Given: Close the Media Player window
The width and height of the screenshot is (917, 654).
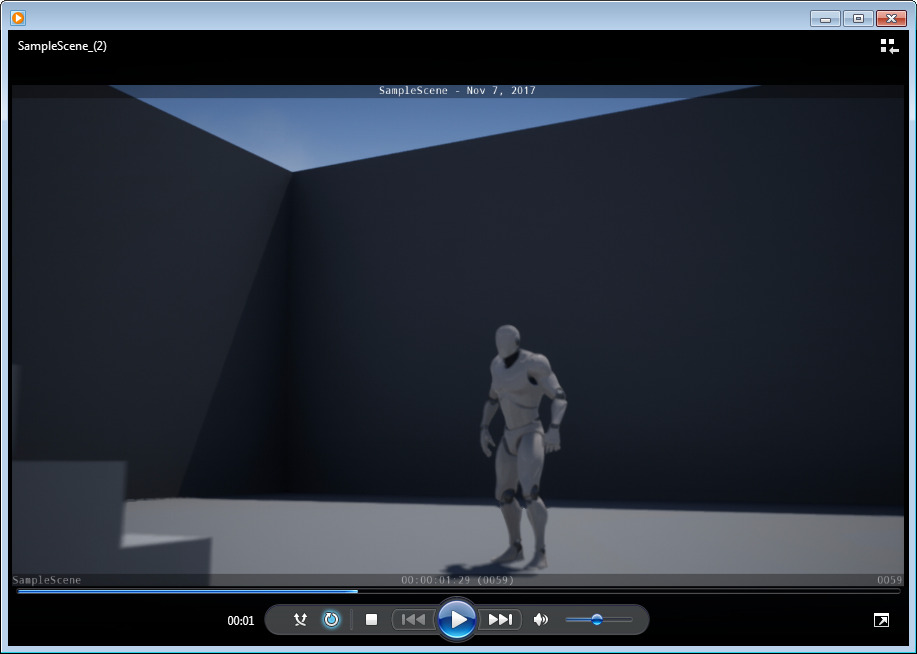Looking at the screenshot, I should tap(890, 18).
